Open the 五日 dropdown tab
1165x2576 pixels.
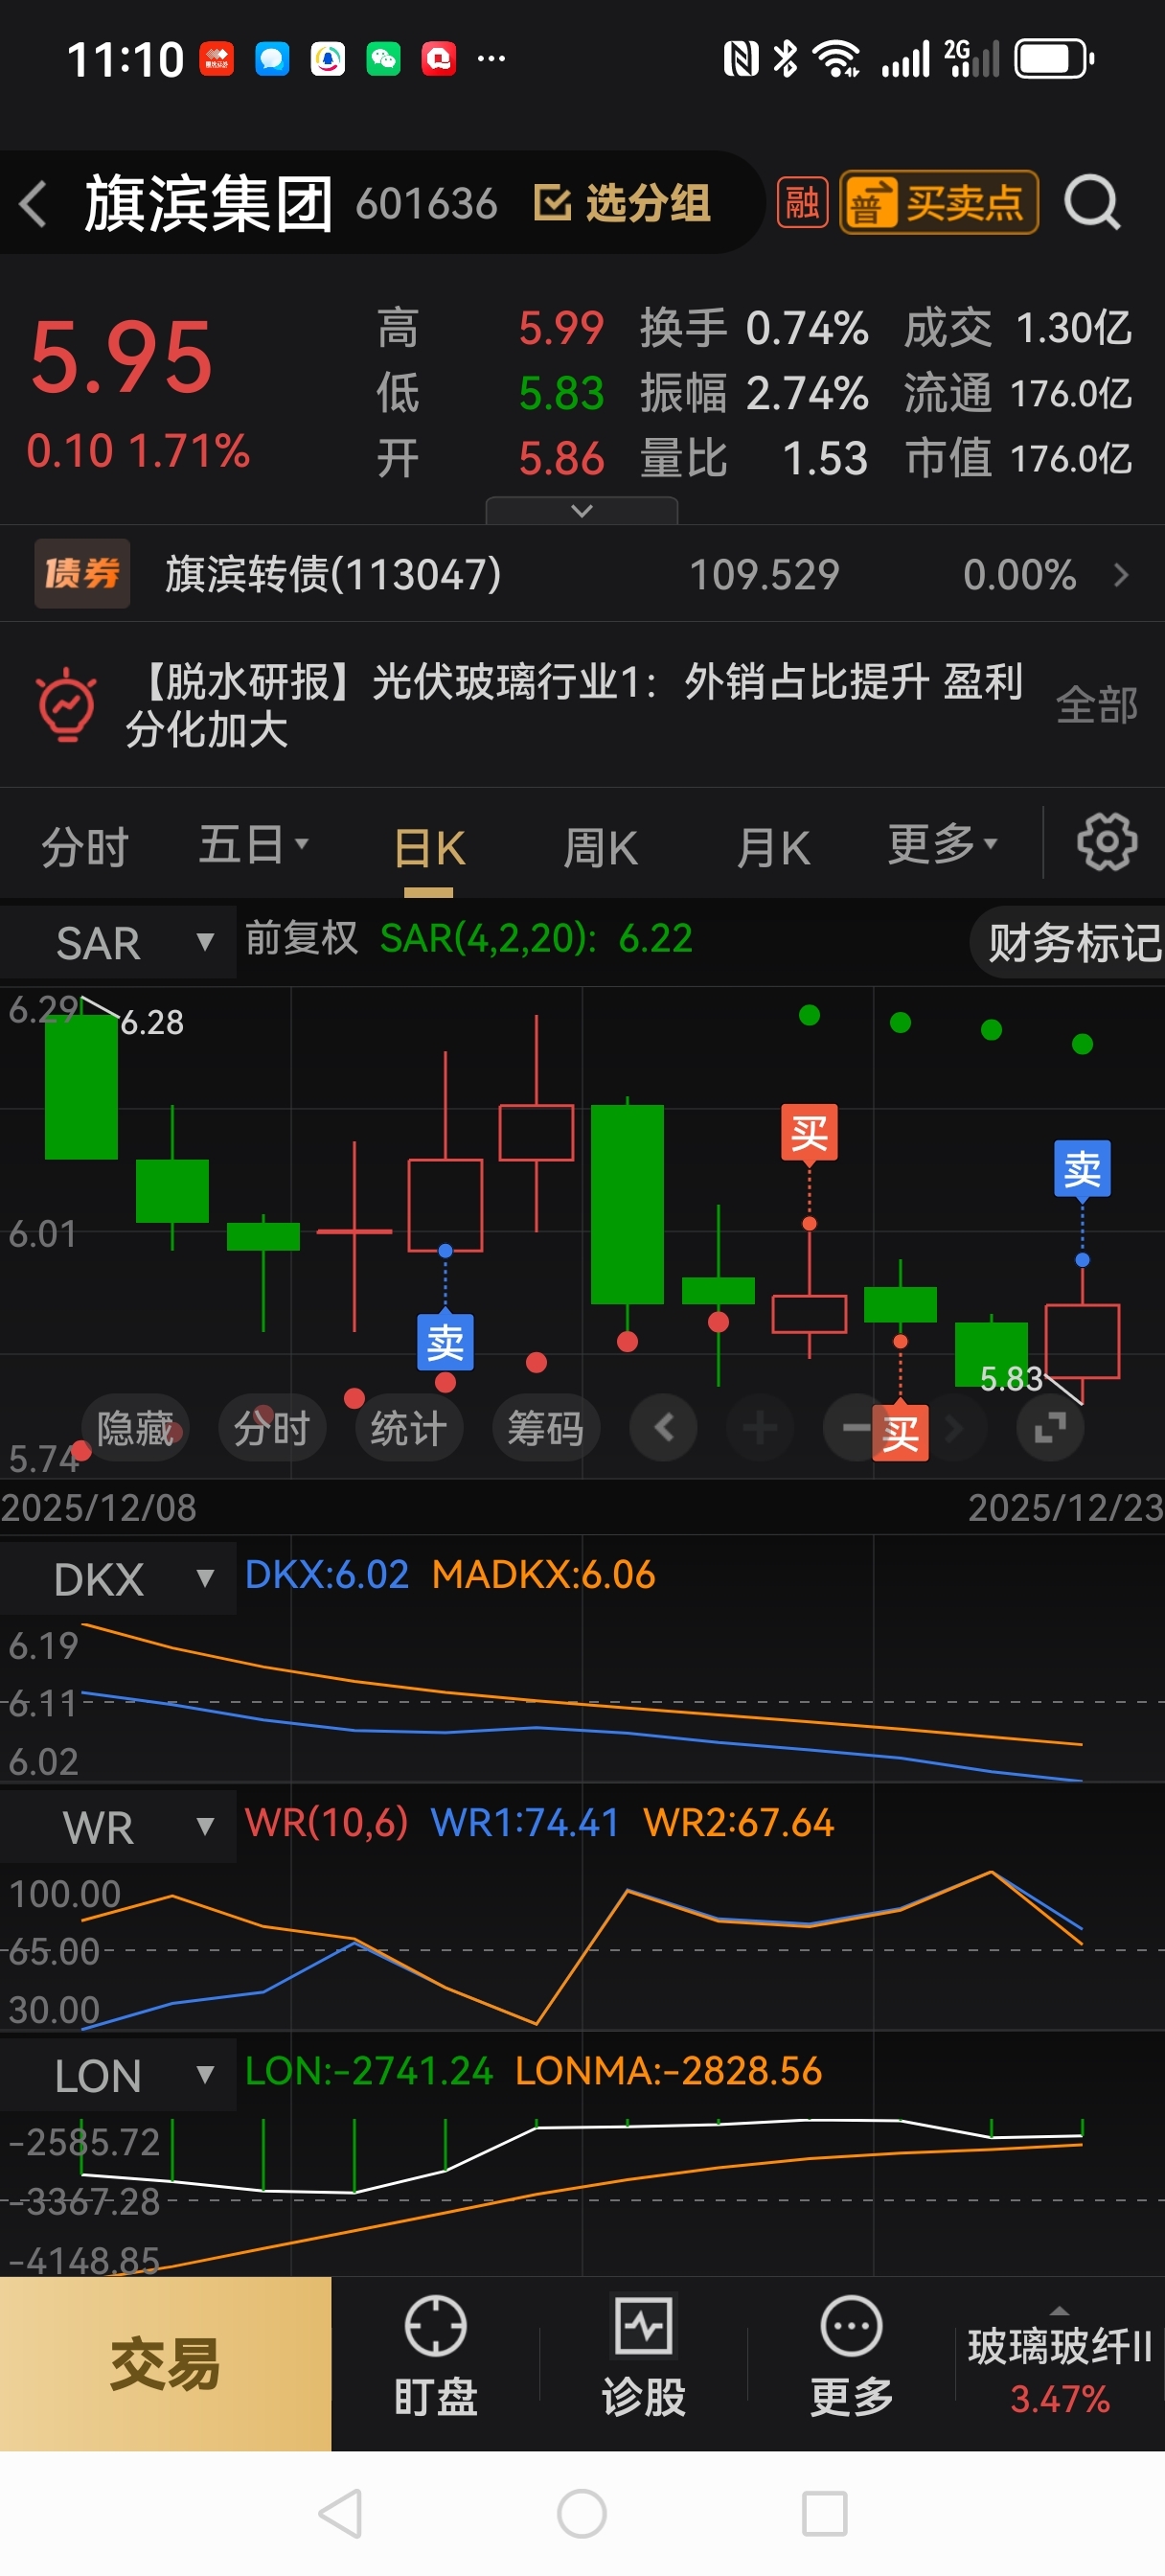click(x=253, y=845)
